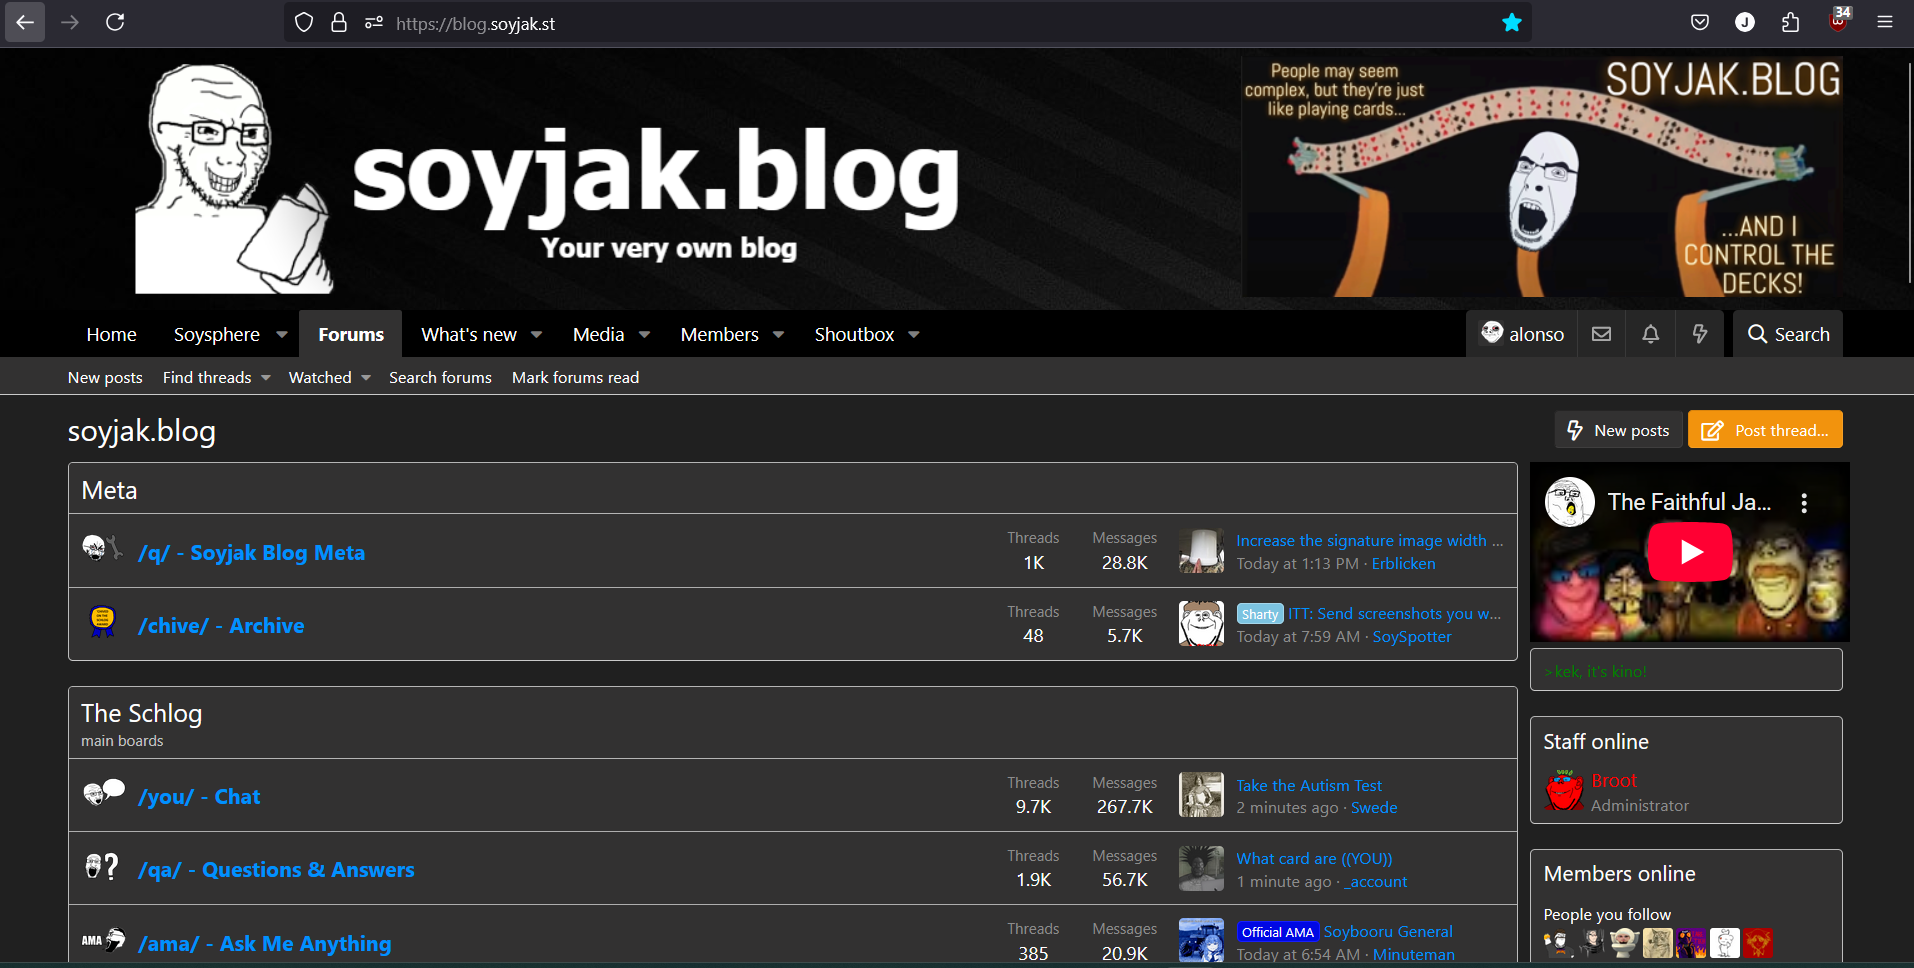
Task: Play the embedded YouTube video
Action: (1690, 552)
